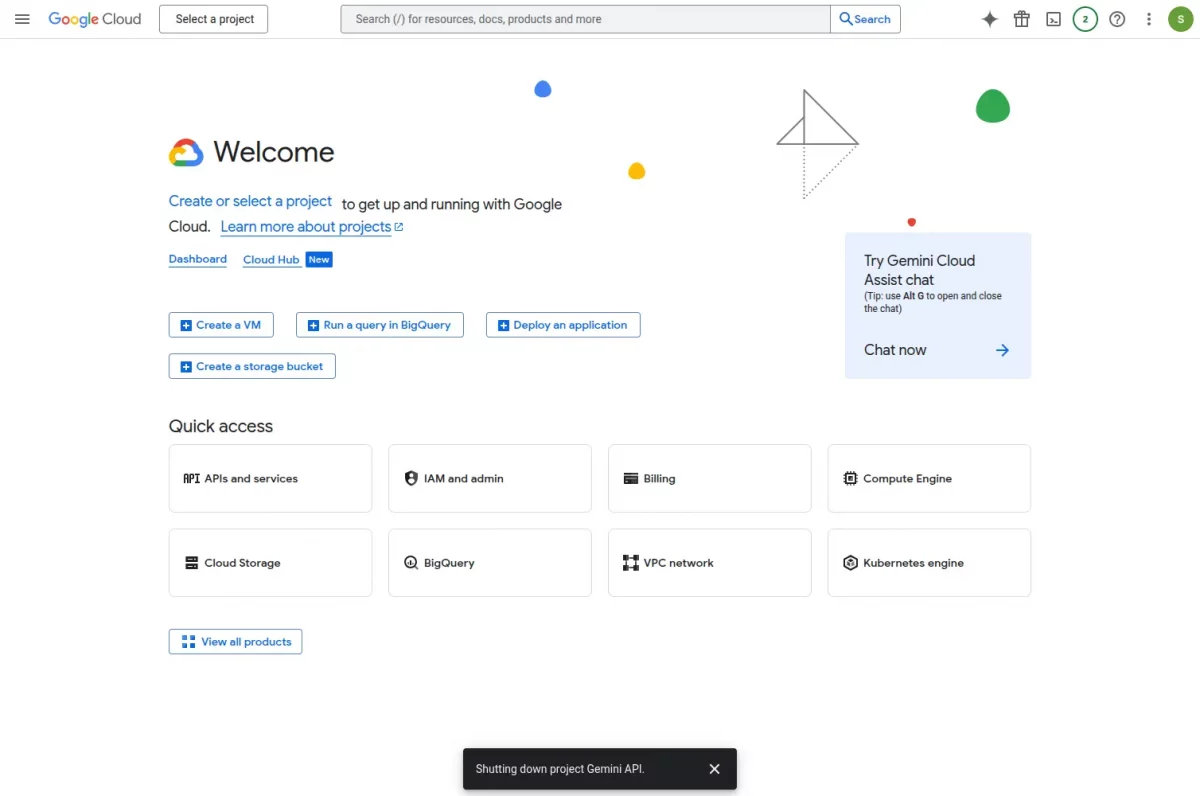
Task: Open free trial gift offers icon
Action: point(1021,18)
